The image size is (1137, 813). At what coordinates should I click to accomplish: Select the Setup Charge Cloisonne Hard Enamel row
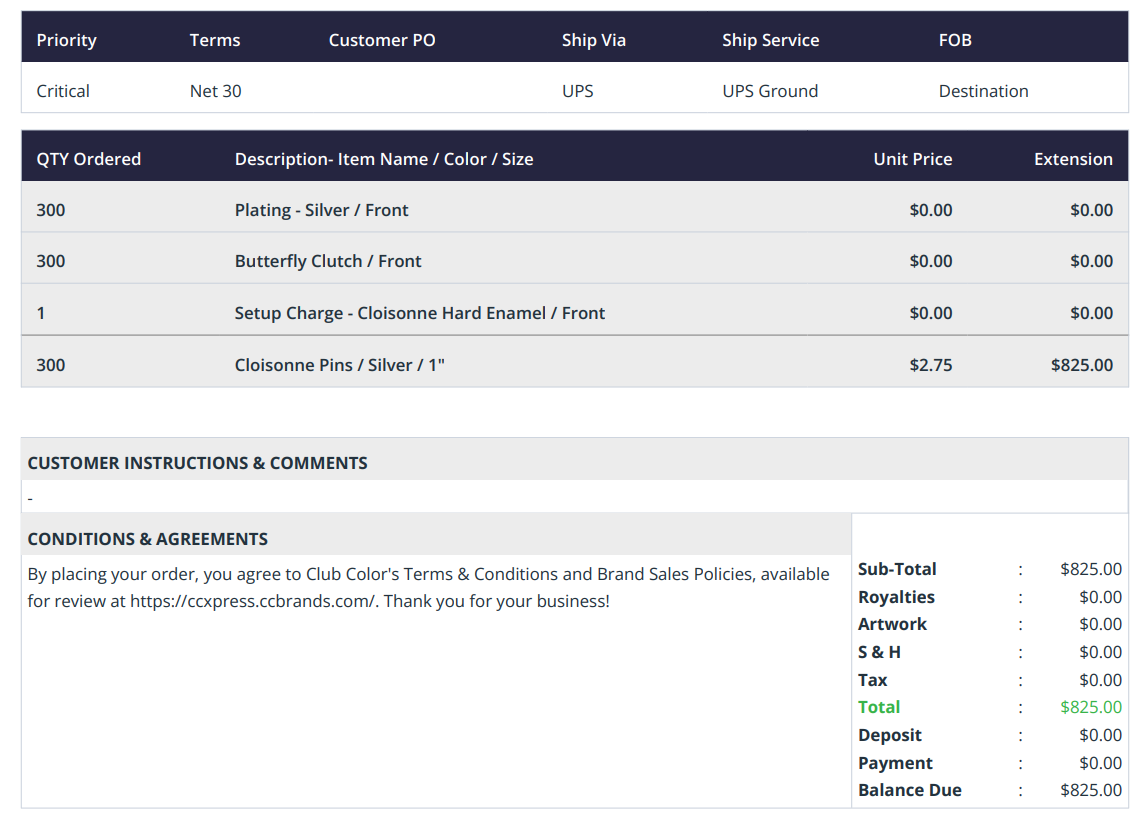[574, 313]
